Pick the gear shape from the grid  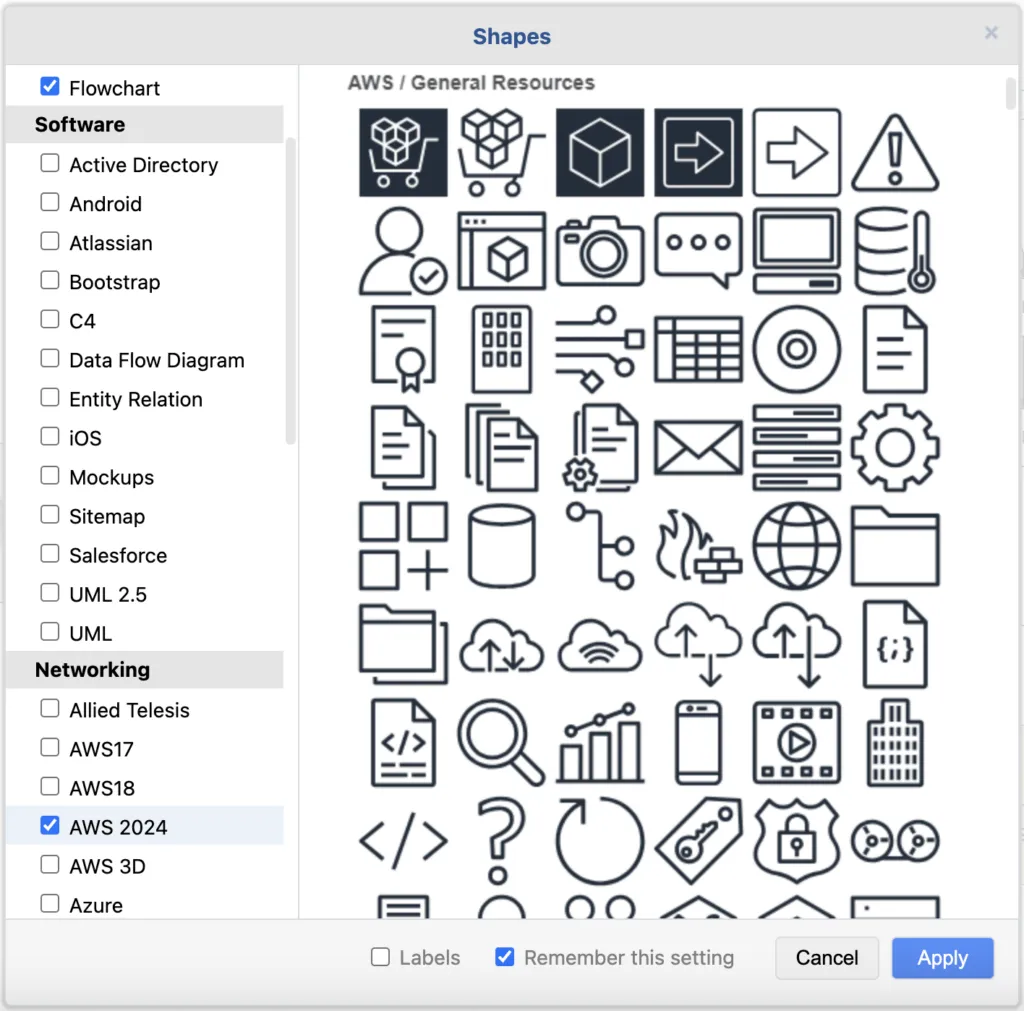[895, 447]
